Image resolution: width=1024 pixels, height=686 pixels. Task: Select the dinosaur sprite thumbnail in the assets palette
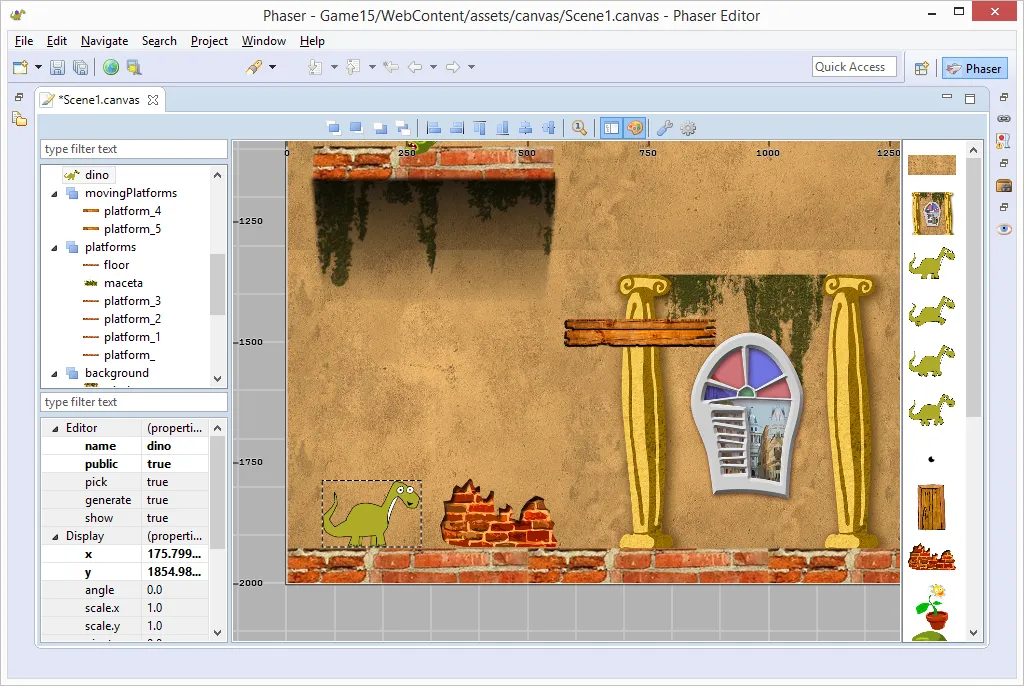(931, 262)
